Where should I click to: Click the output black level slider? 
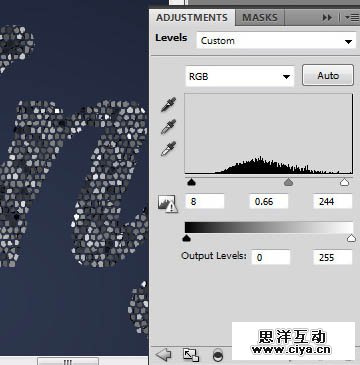click(x=187, y=238)
